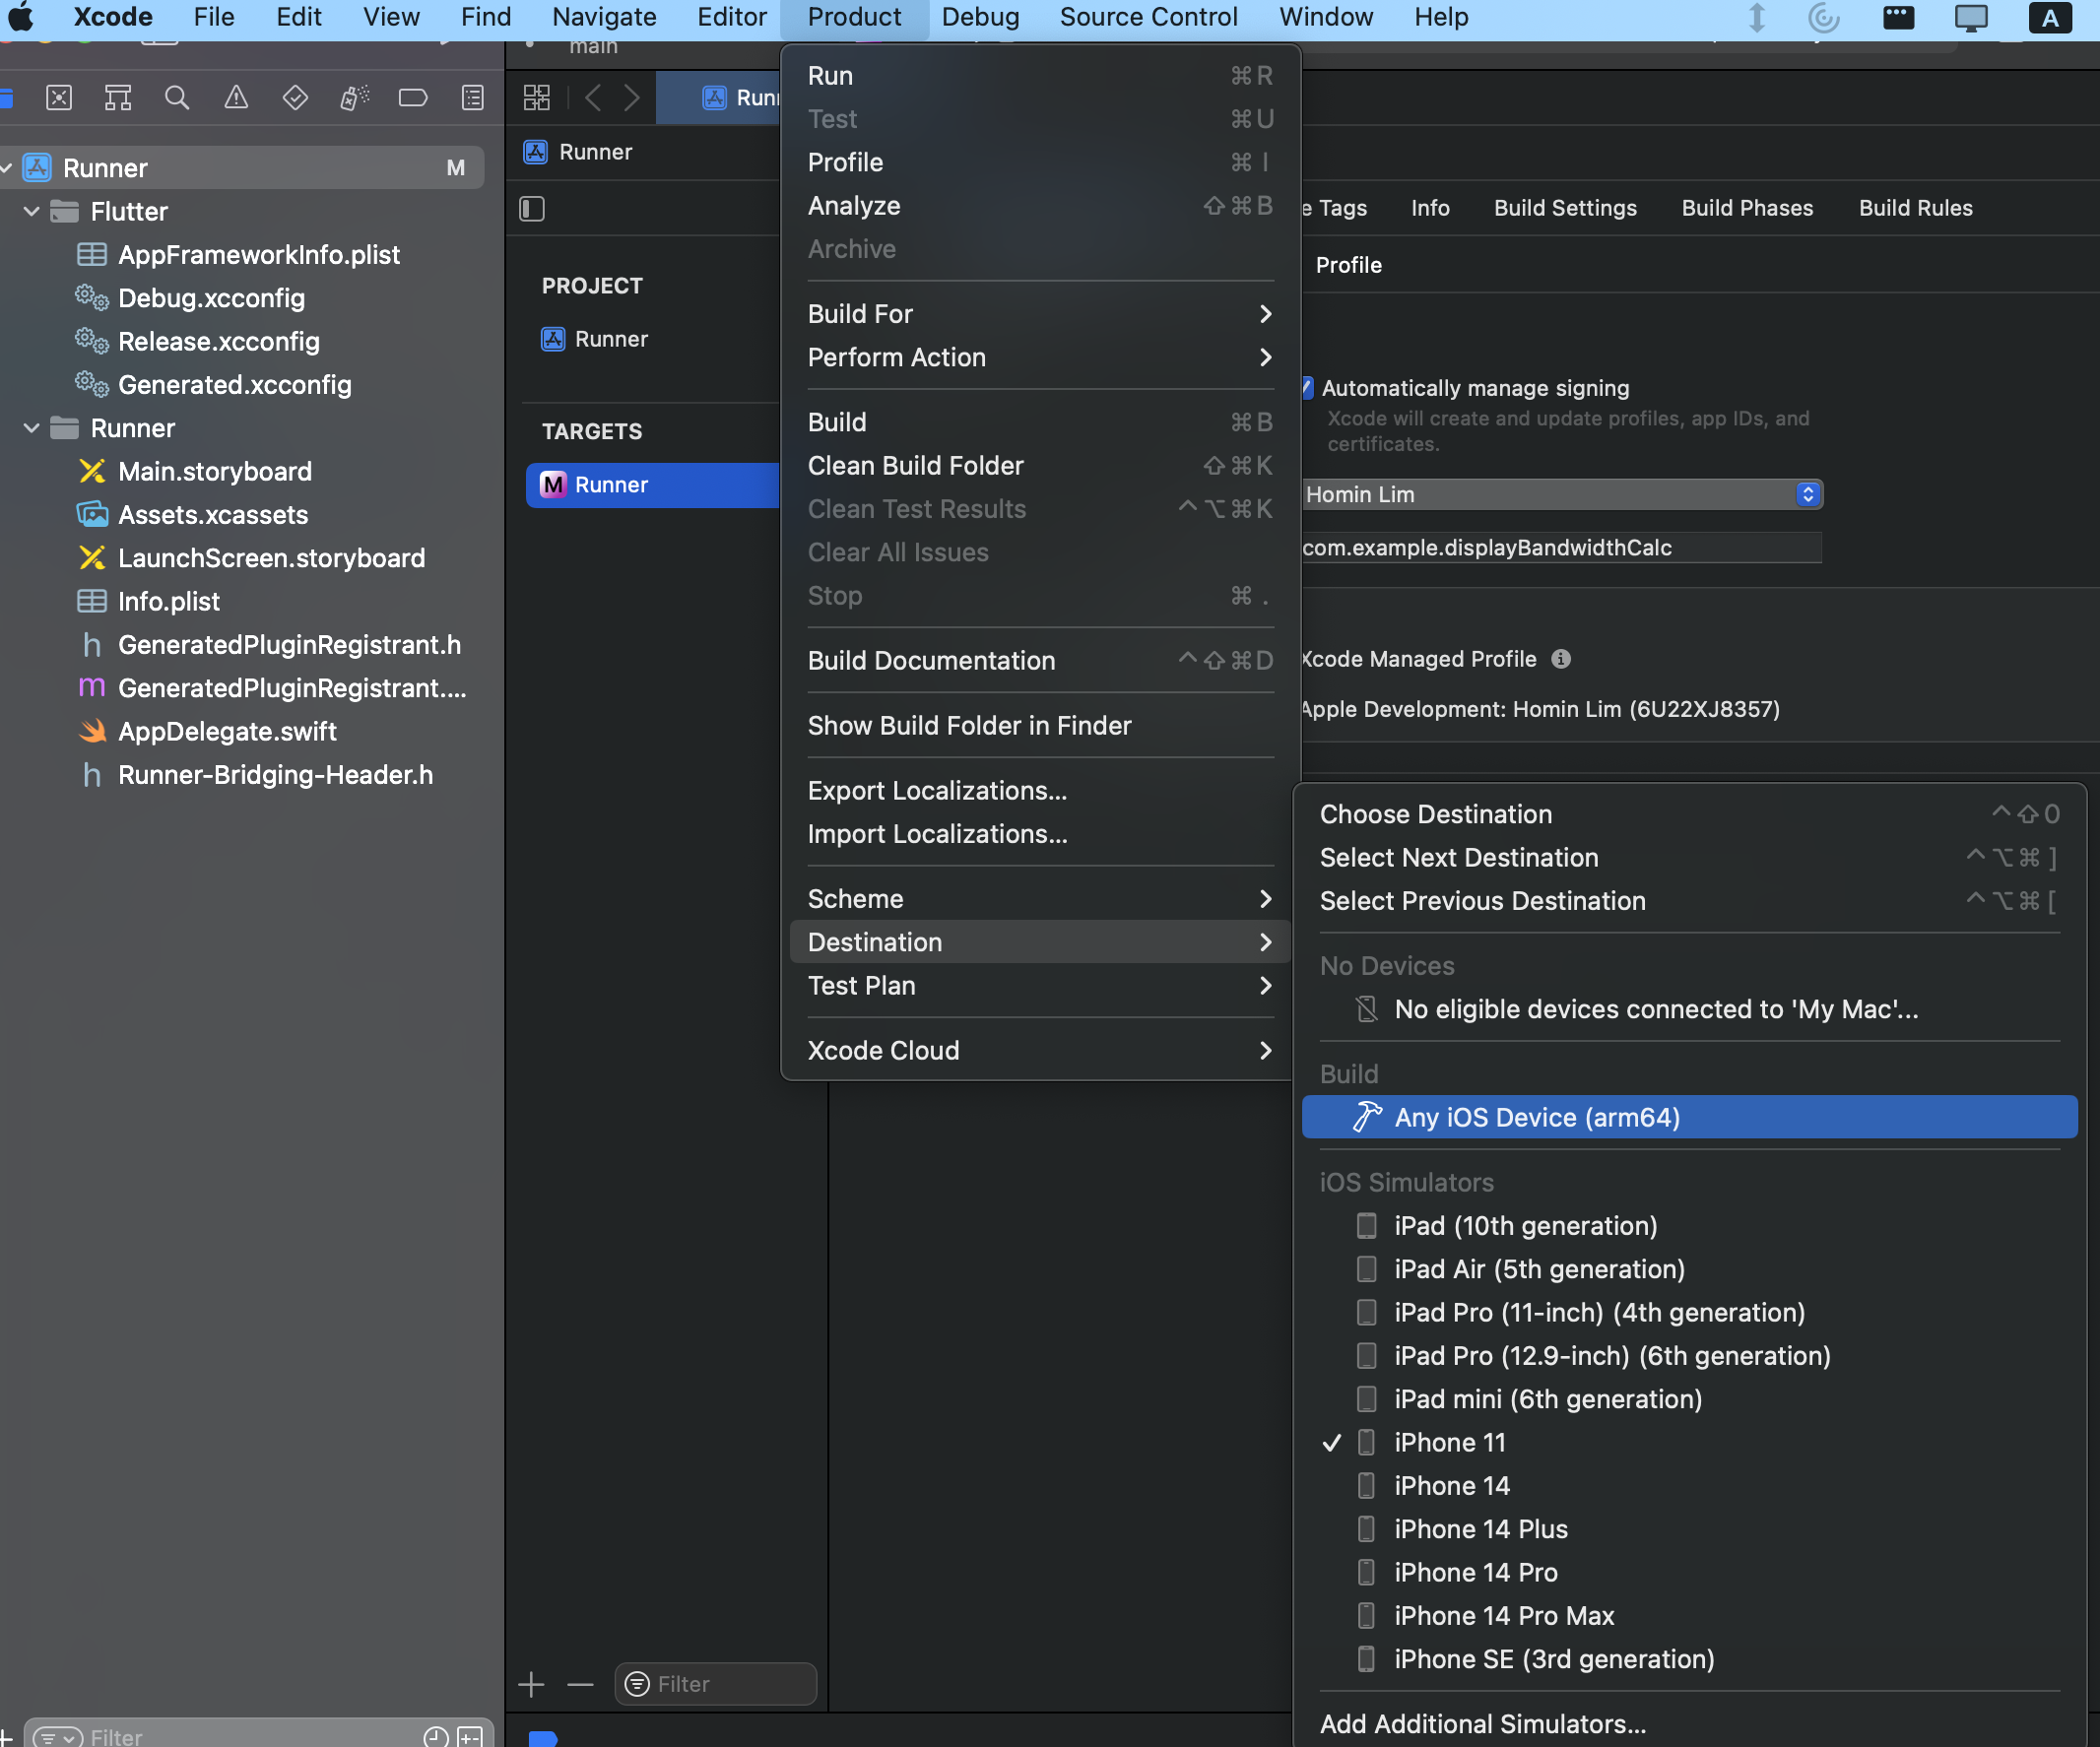Click the plus icon to add target

pos(532,1684)
